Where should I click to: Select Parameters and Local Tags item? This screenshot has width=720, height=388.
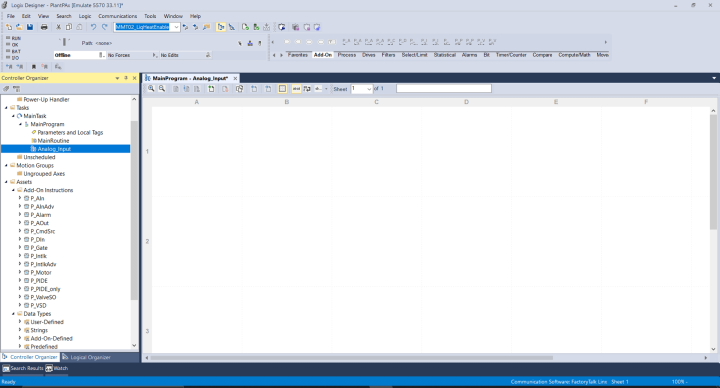70,132
